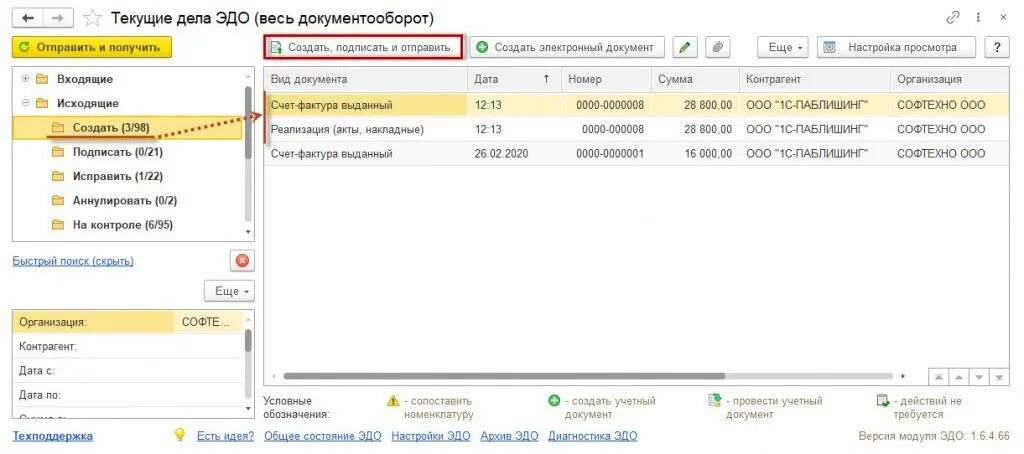The height and width of the screenshot is (454, 1024).
Task: Jump to last row using the table navigation arrow
Action: click(x=999, y=377)
